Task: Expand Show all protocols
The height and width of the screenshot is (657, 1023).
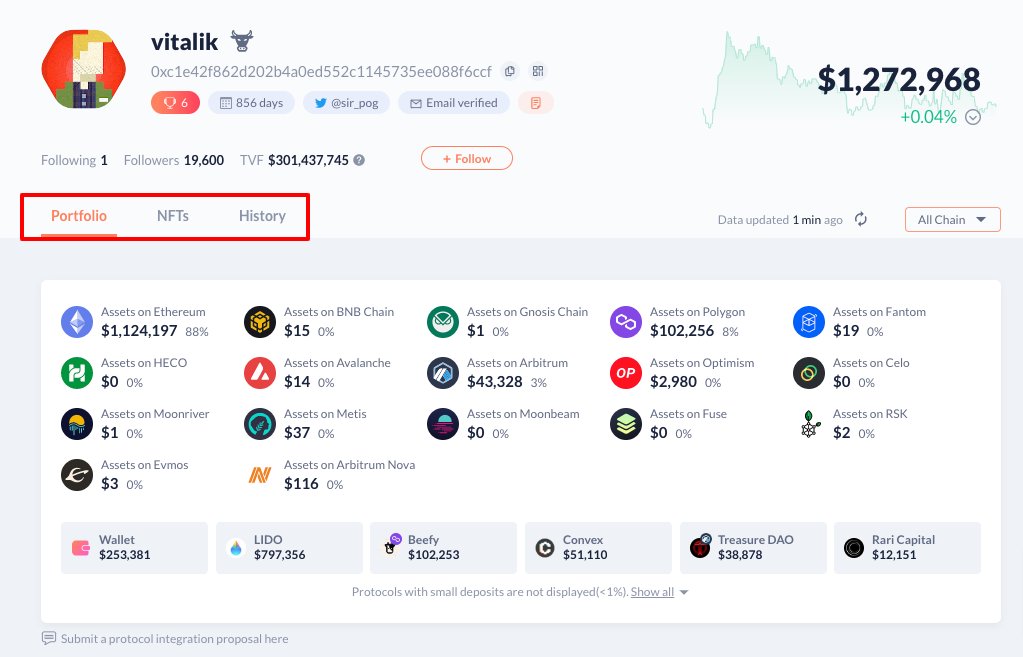Action: click(x=659, y=592)
